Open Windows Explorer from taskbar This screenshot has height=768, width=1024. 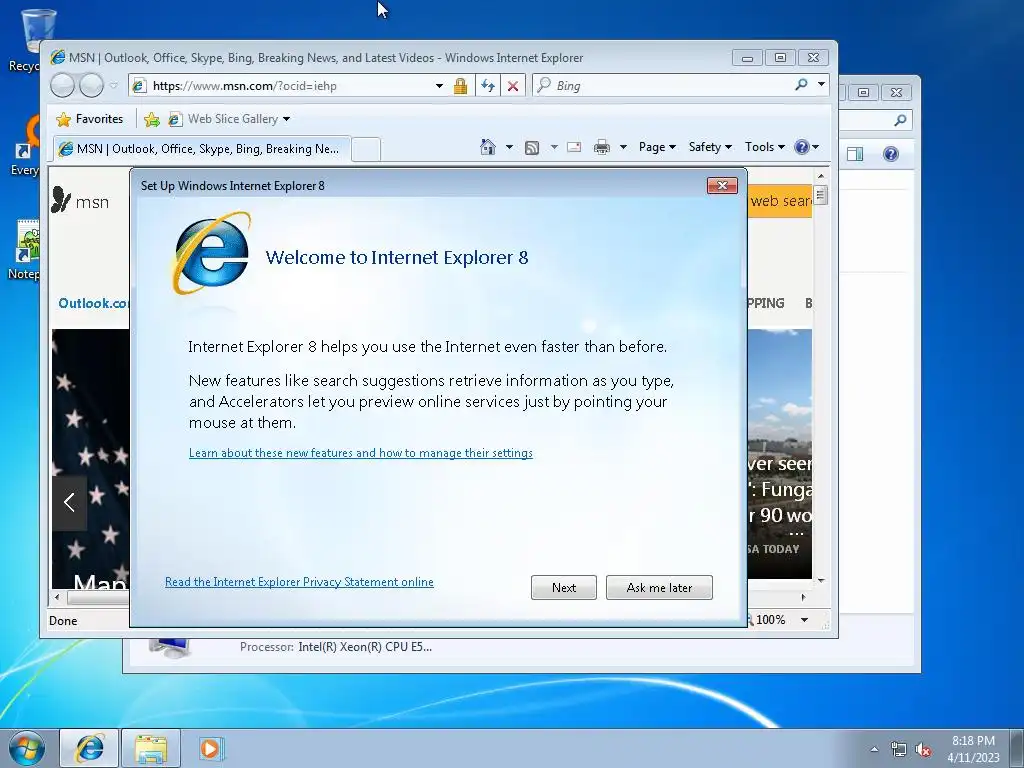point(151,748)
